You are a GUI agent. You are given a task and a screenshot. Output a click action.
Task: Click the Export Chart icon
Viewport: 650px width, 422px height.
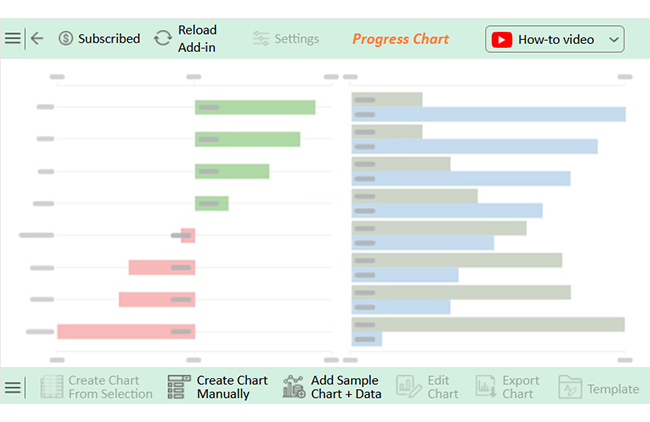point(486,387)
